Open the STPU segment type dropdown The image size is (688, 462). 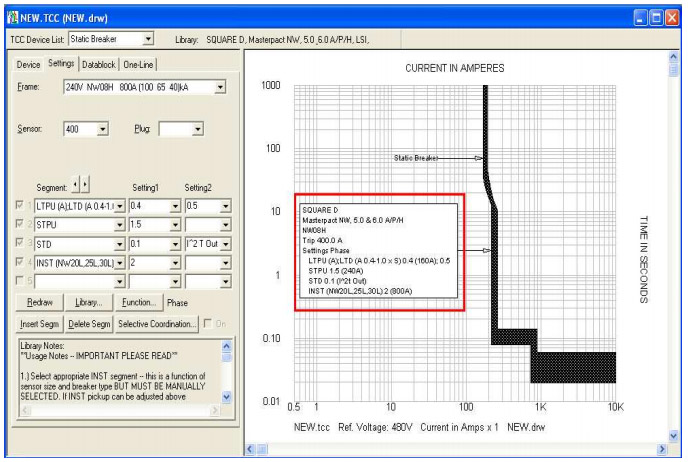tap(119, 225)
